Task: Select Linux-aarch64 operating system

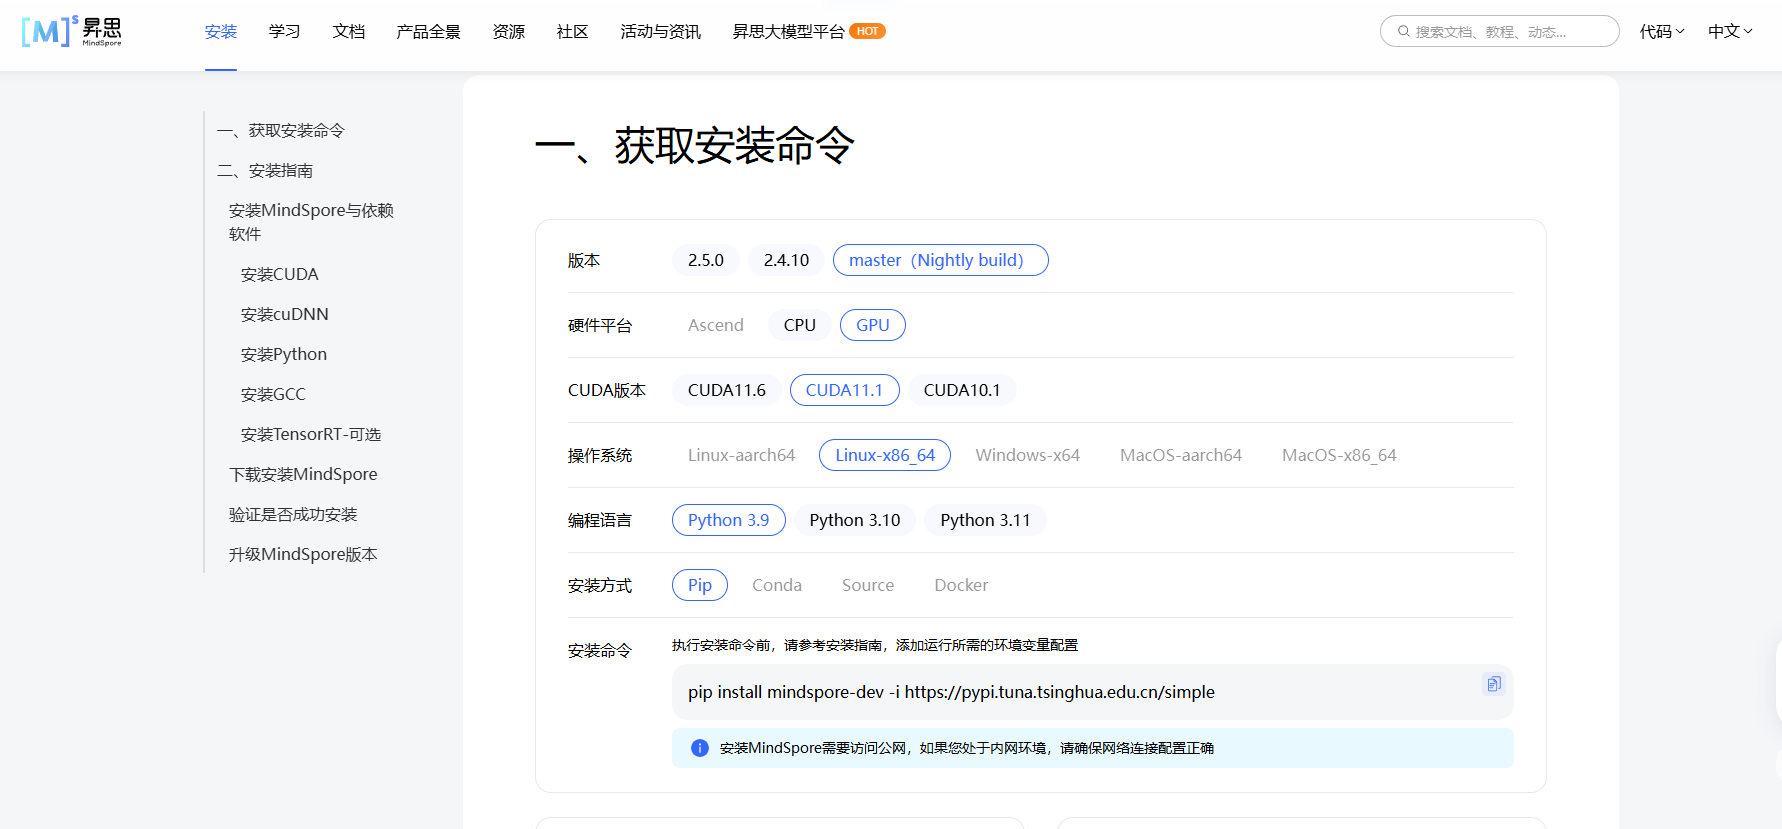Action: [742, 455]
